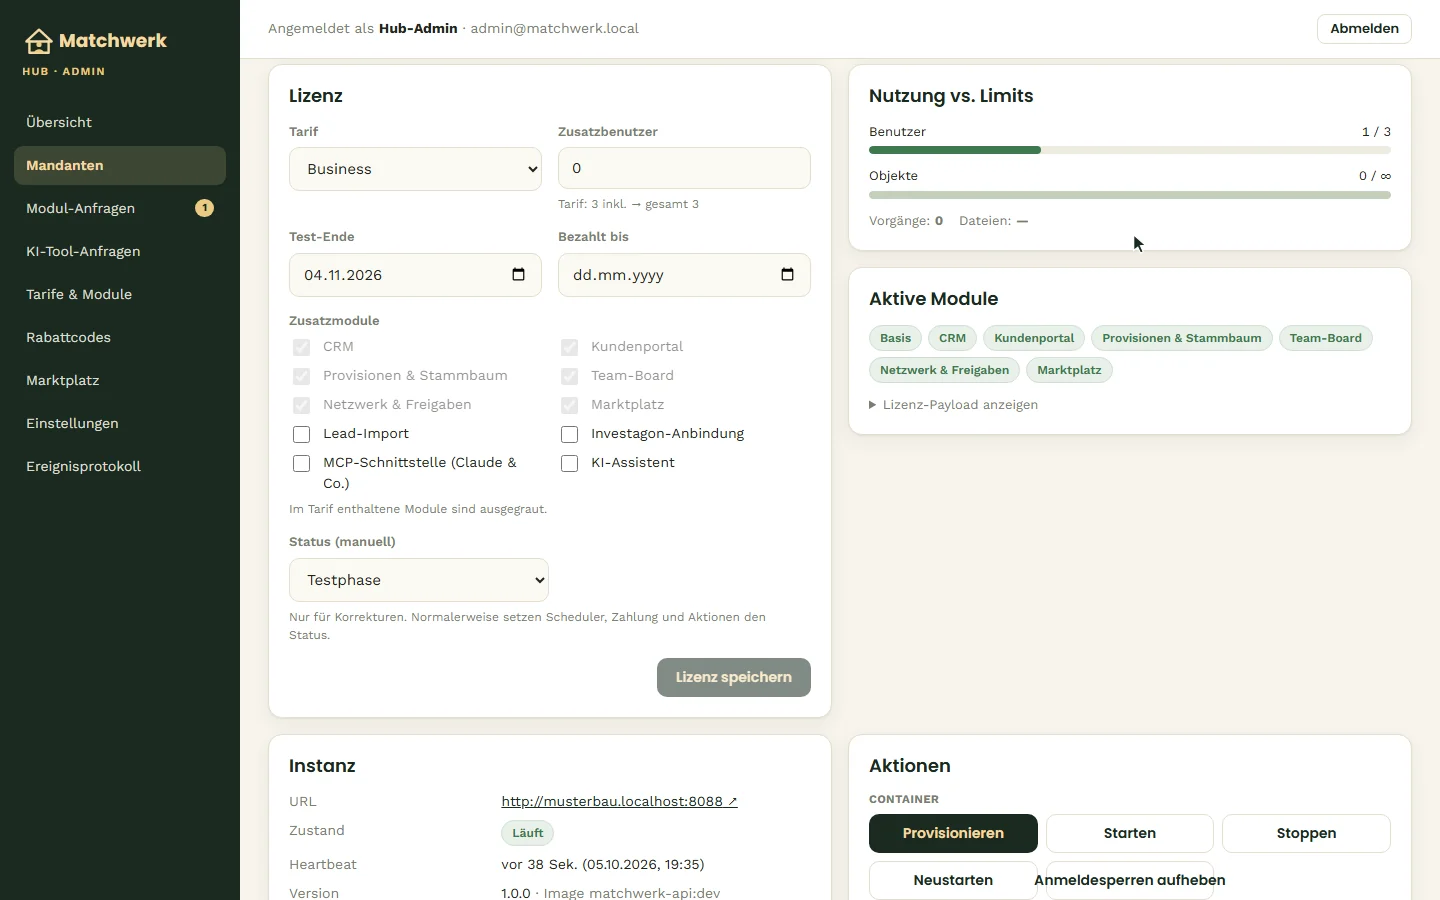Open KI-Tool-Anfragen in the sidebar
Image resolution: width=1440 pixels, height=900 pixels.
tap(120, 251)
